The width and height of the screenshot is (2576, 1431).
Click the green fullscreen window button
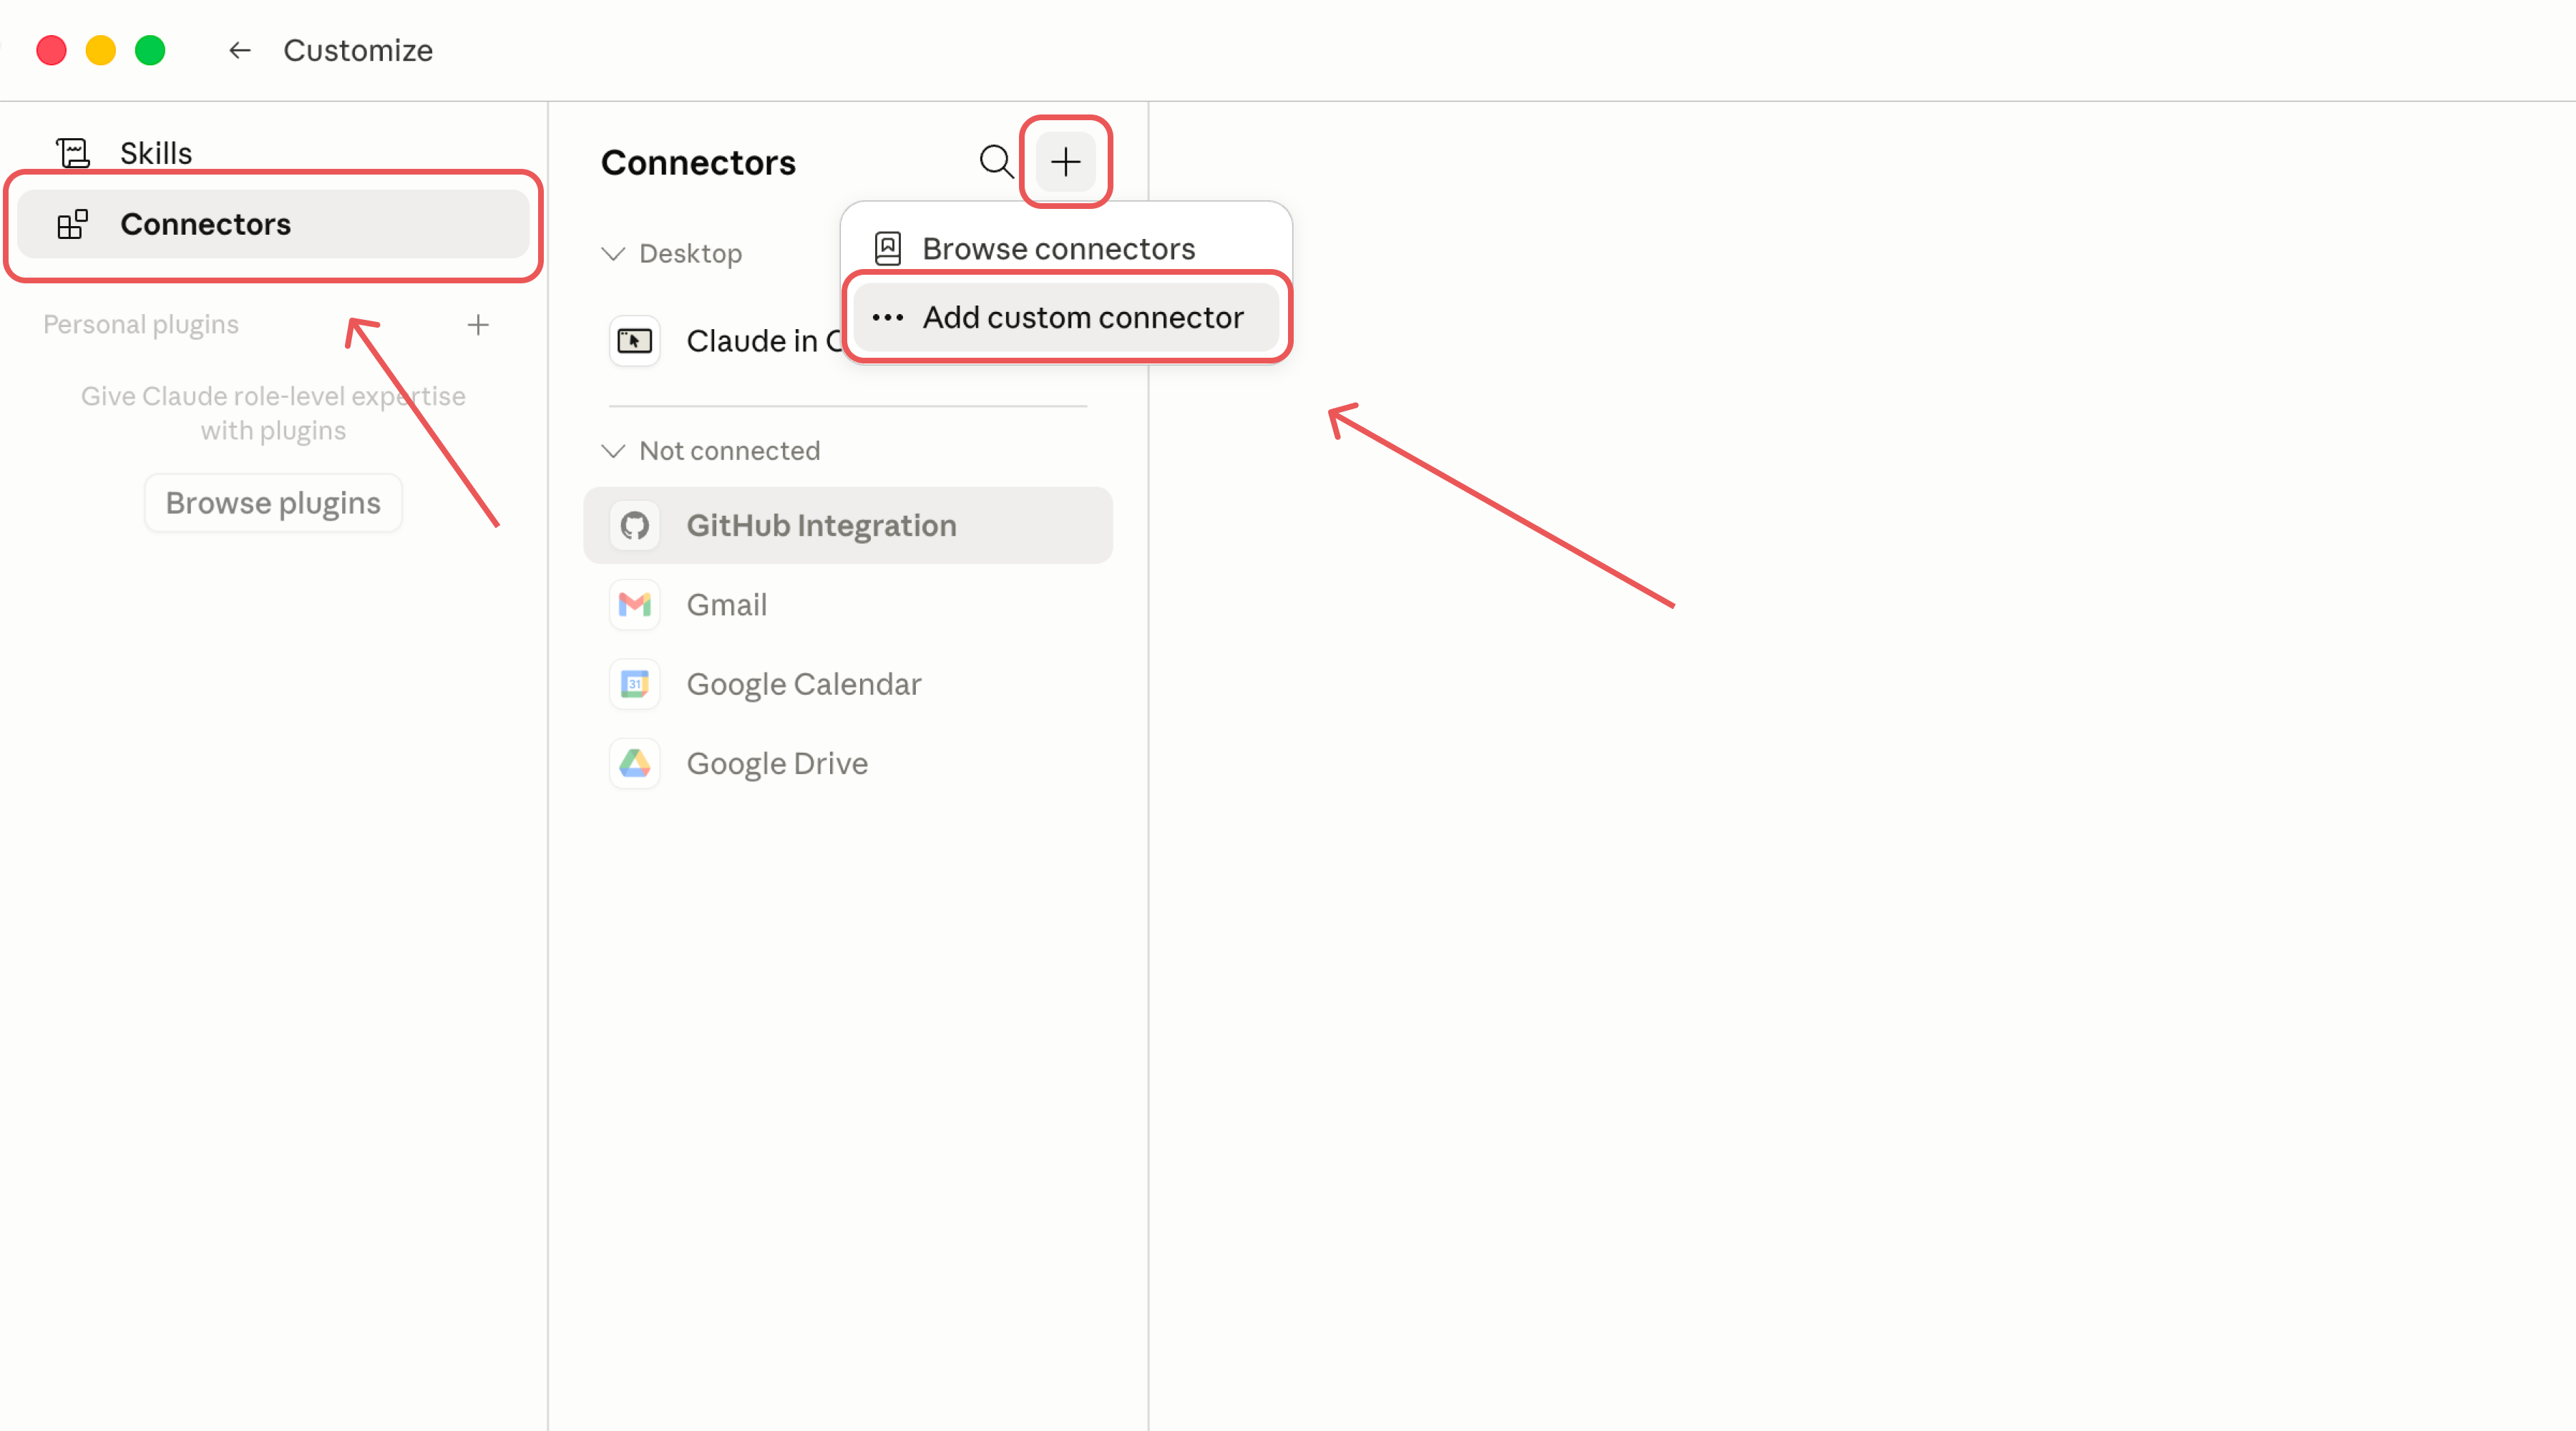[x=150, y=50]
